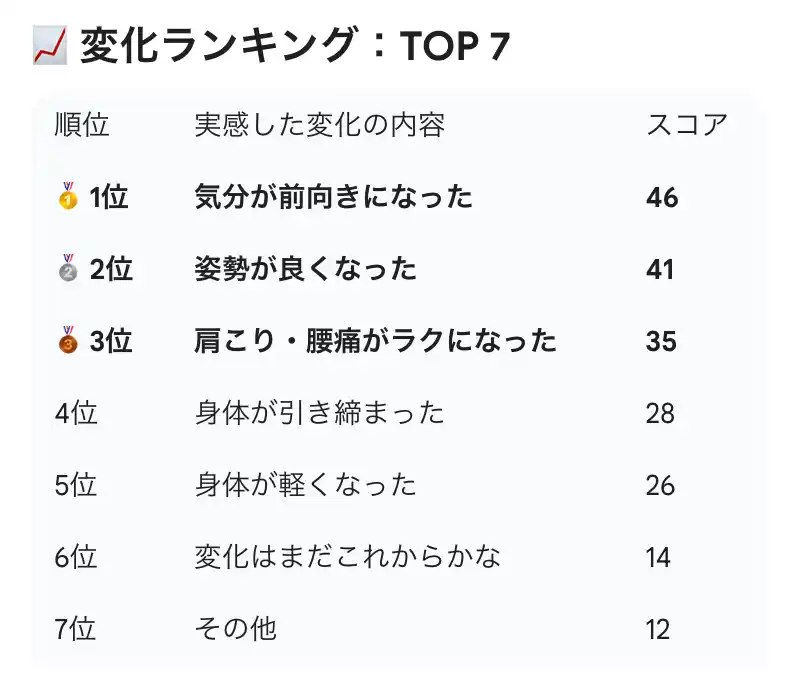798x674 pixels.
Task: Click the bronze medal icon for 3位
Action: click(67, 342)
